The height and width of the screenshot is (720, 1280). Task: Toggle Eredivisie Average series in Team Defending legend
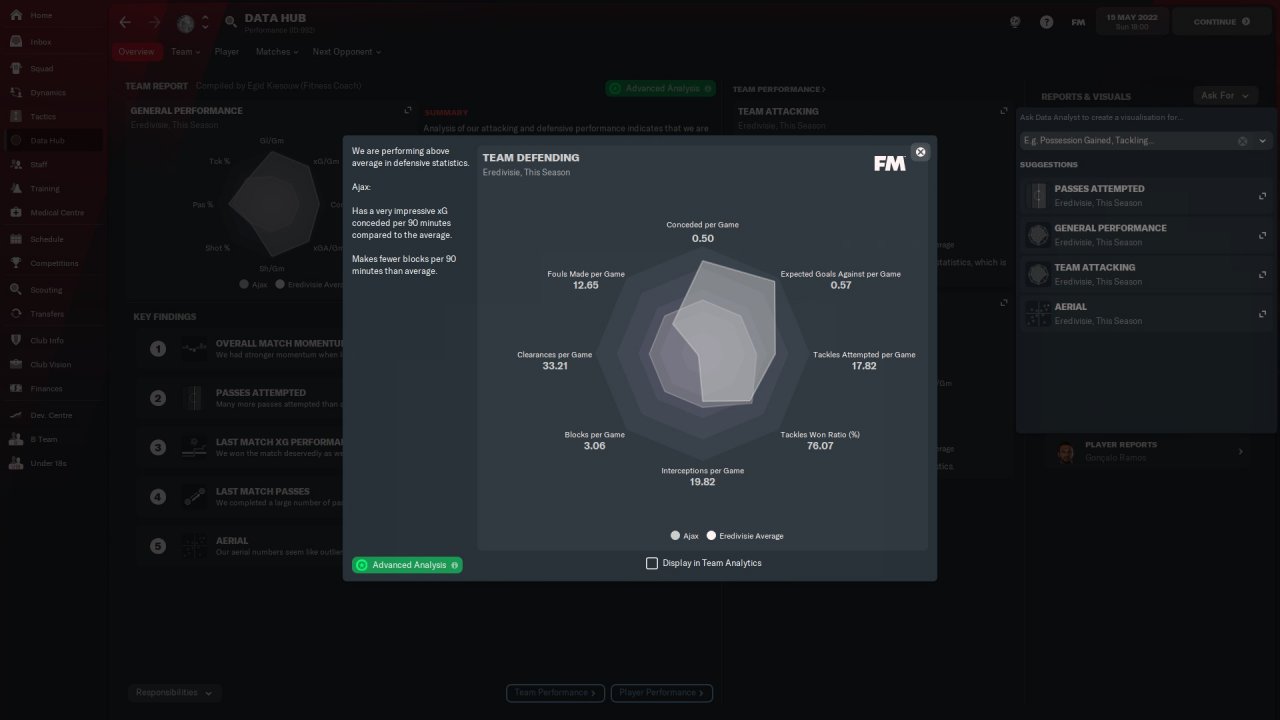[x=745, y=536]
